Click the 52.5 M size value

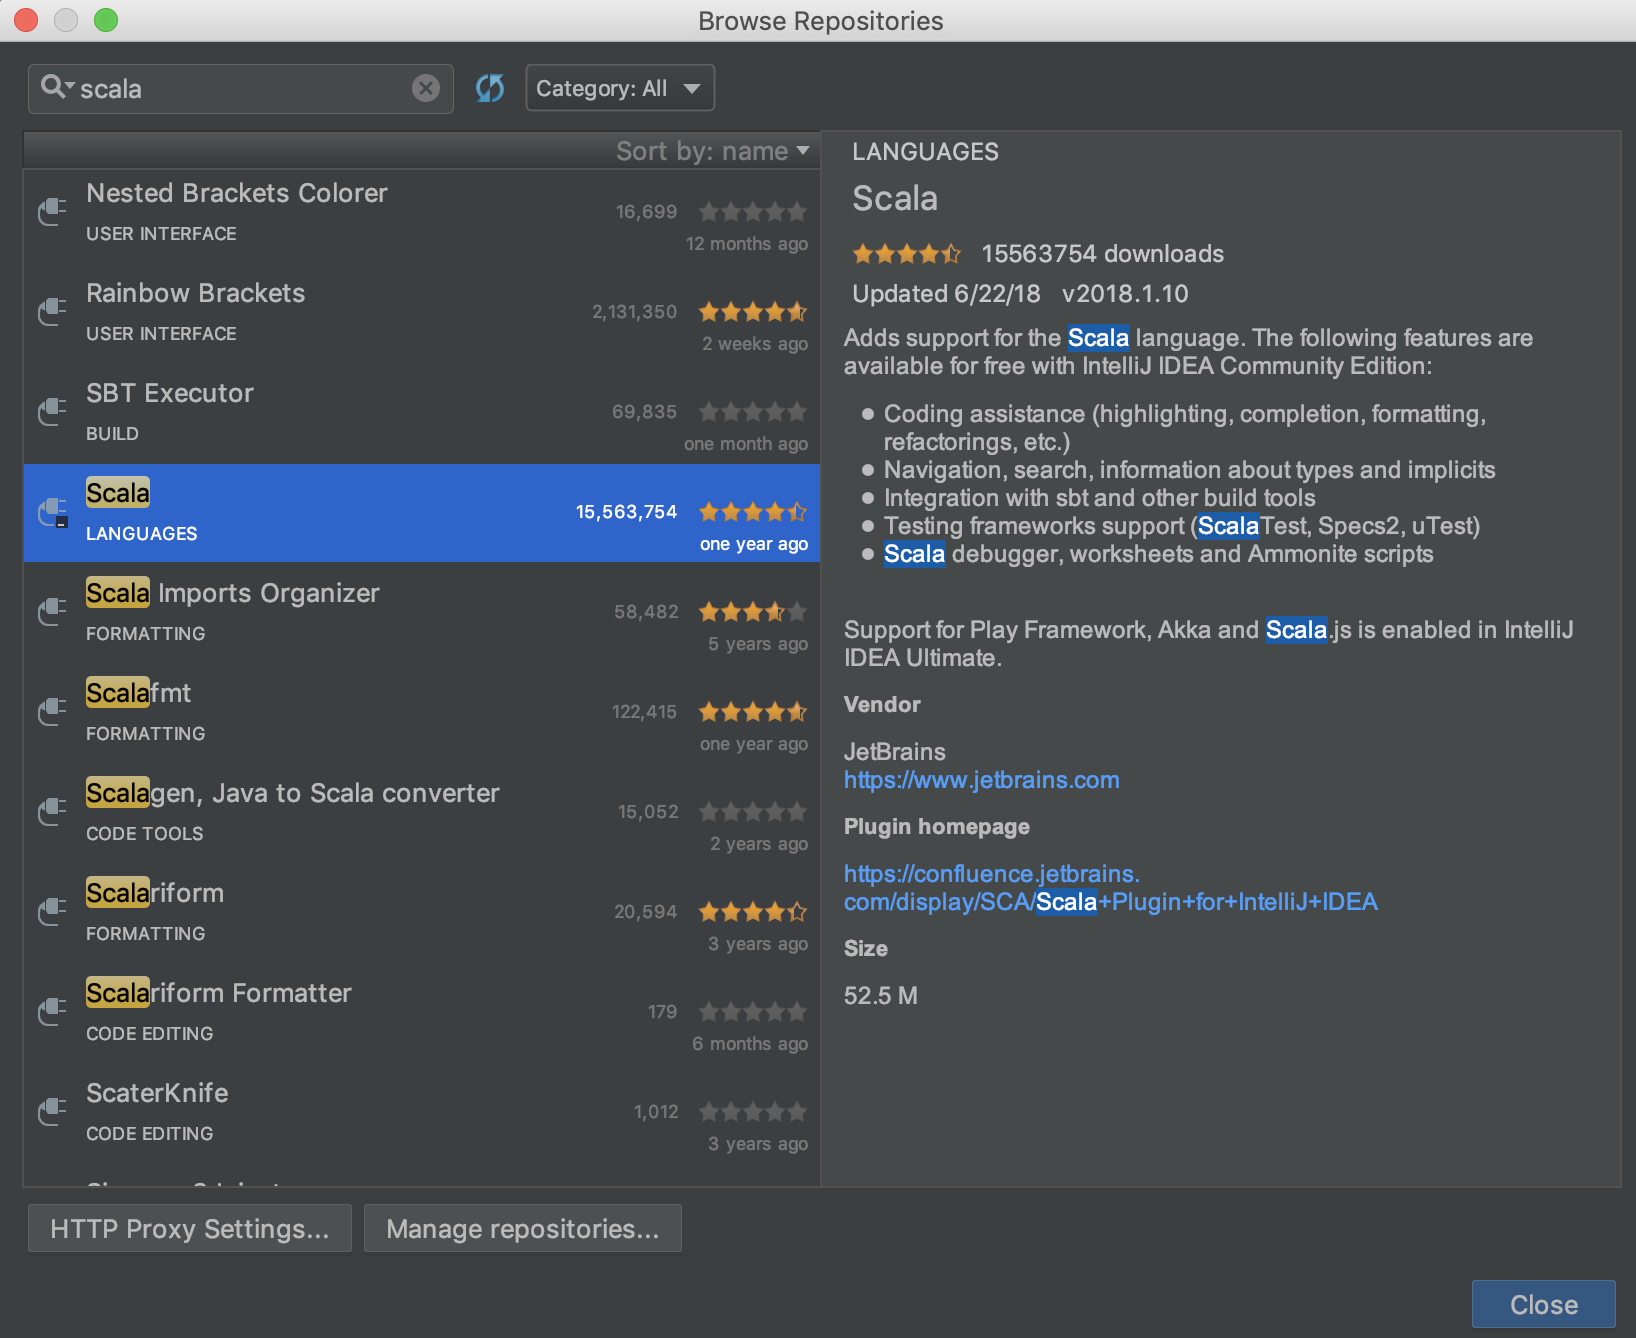tap(881, 996)
